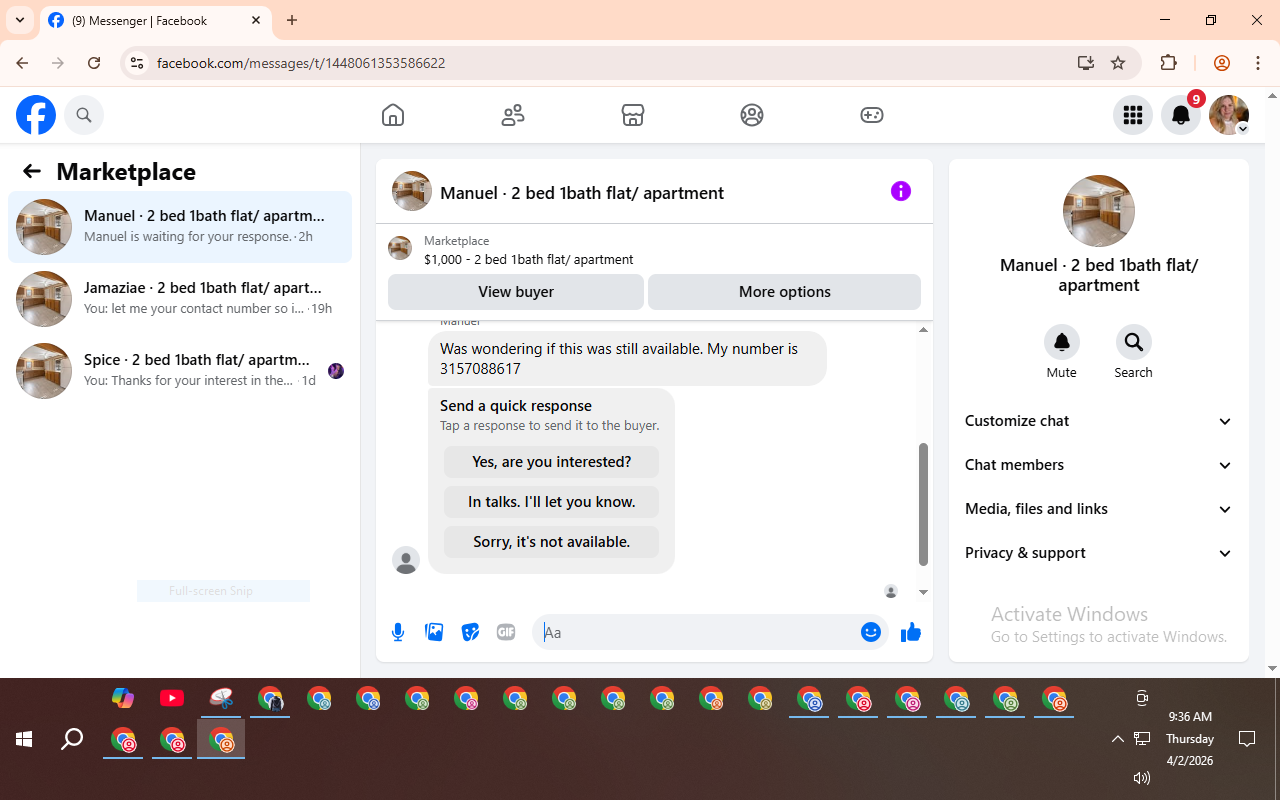Viewport: 1280px width, 800px height.
Task: Open the Chrome tab search dropdown
Action: click(20, 20)
